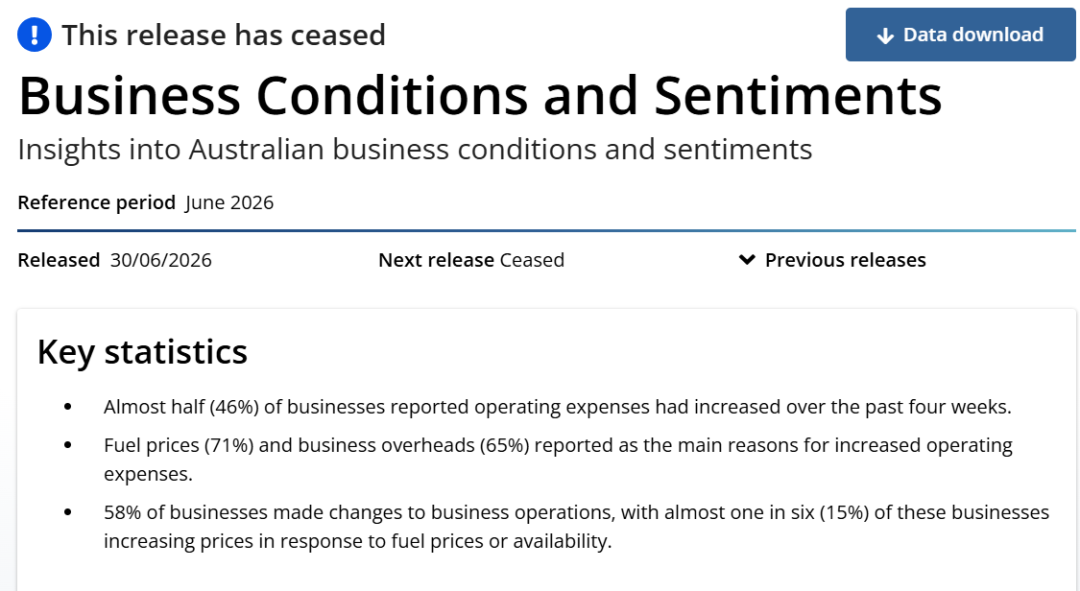Click the Released date 30/06/2026
The width and height of the screenshot is (1080, 591).
click(161, 260)
